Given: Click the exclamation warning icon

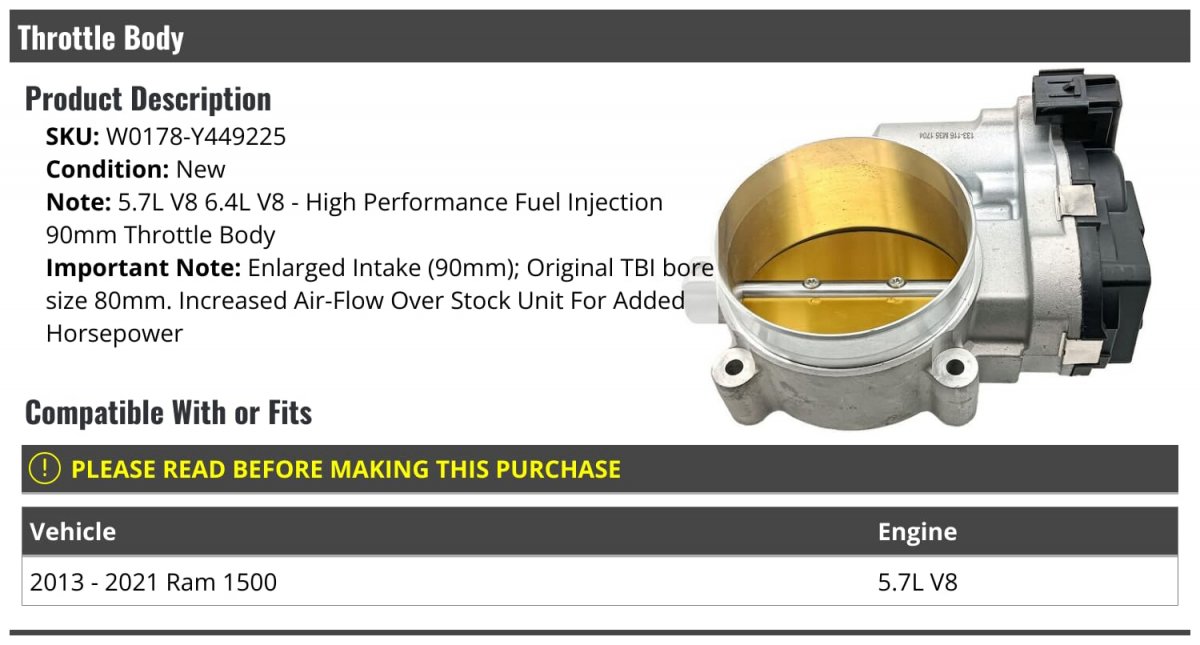Looking at the screenshot, I should click(45, 468).
